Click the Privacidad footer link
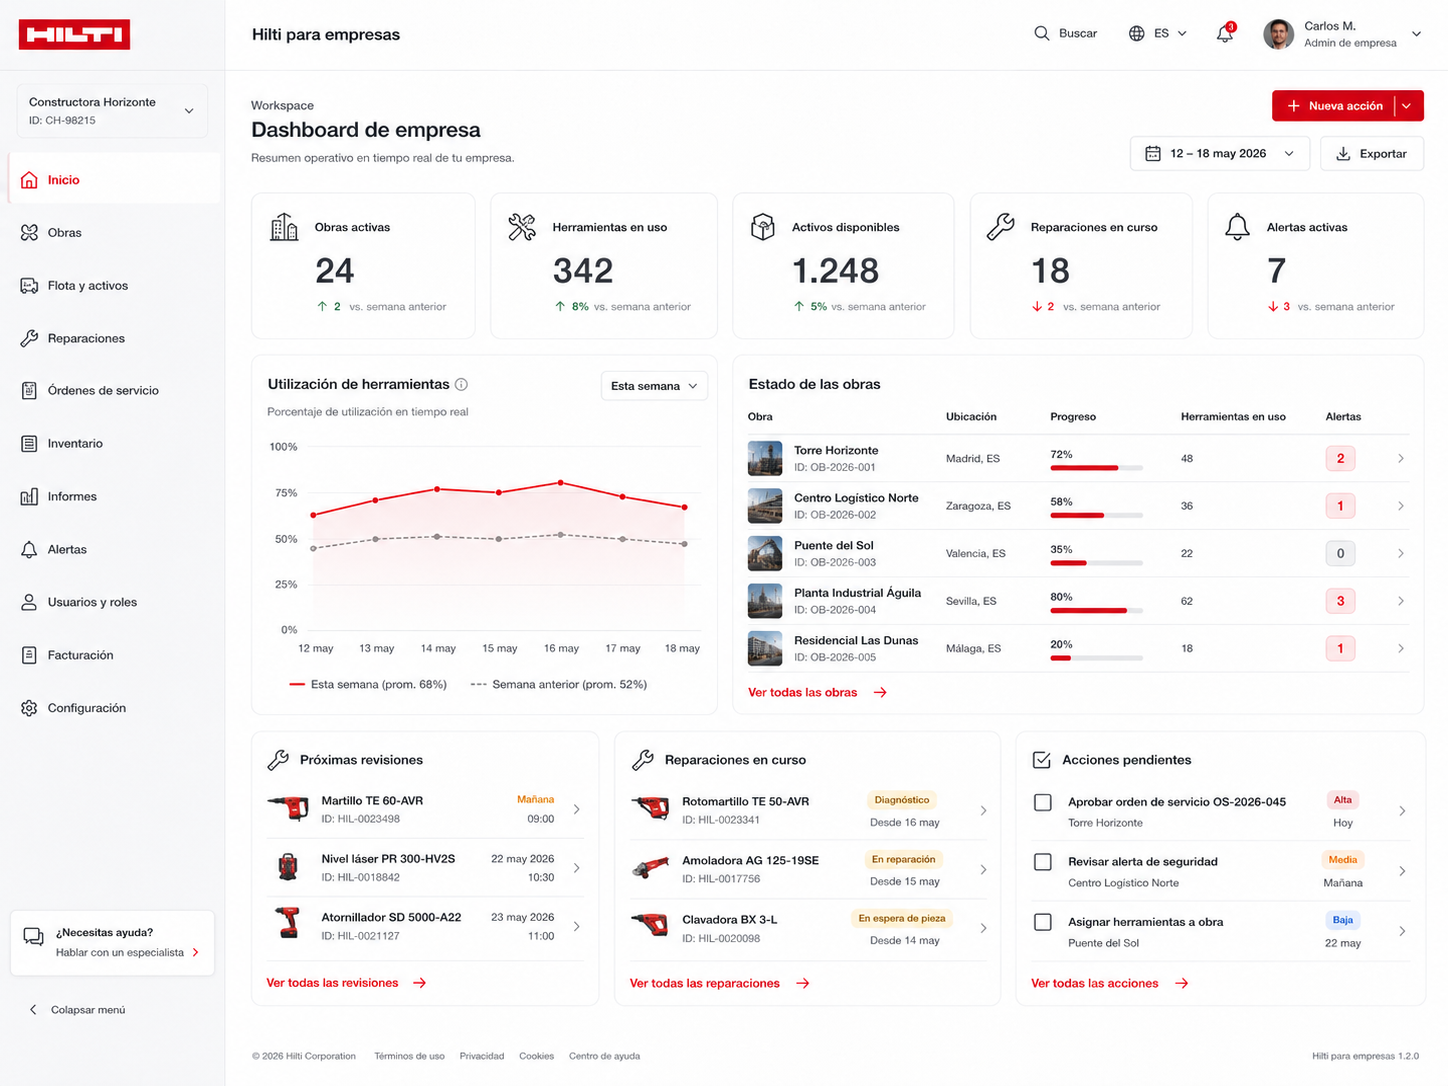The height and width of the screenshot is (1086, 1448). click(482, 1056)
